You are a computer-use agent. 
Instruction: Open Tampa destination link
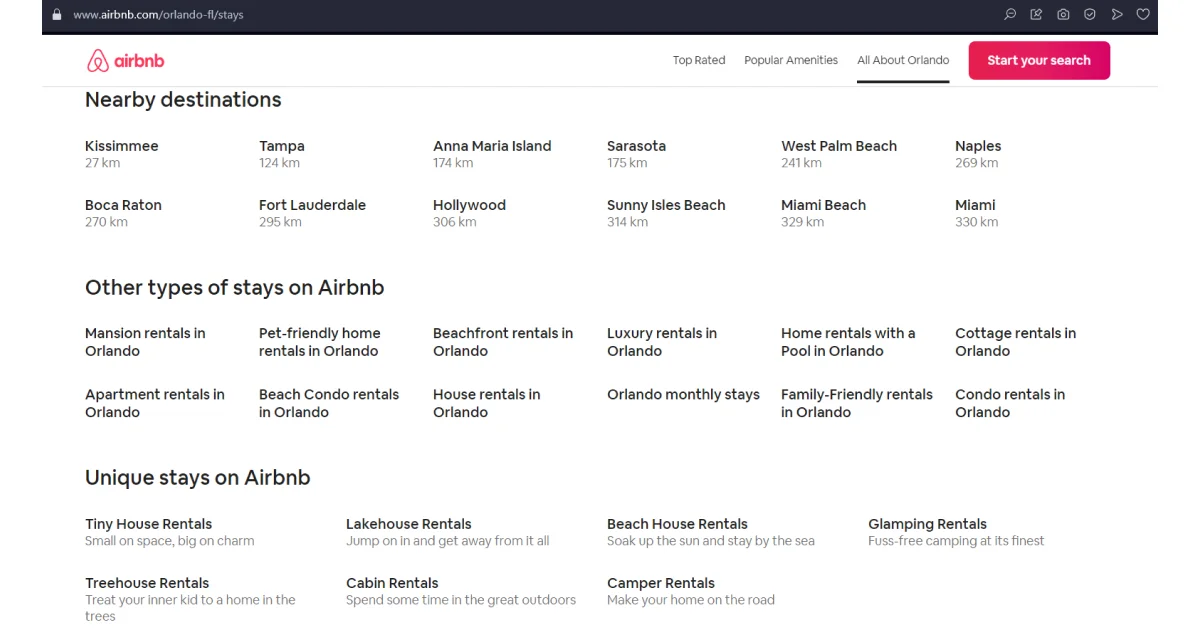pos(282,154)
